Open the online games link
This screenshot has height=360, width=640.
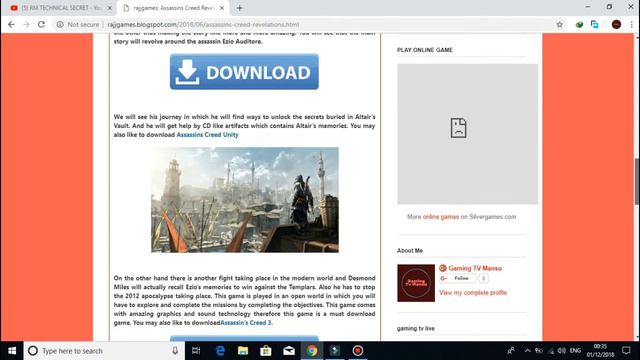(441, 217)
